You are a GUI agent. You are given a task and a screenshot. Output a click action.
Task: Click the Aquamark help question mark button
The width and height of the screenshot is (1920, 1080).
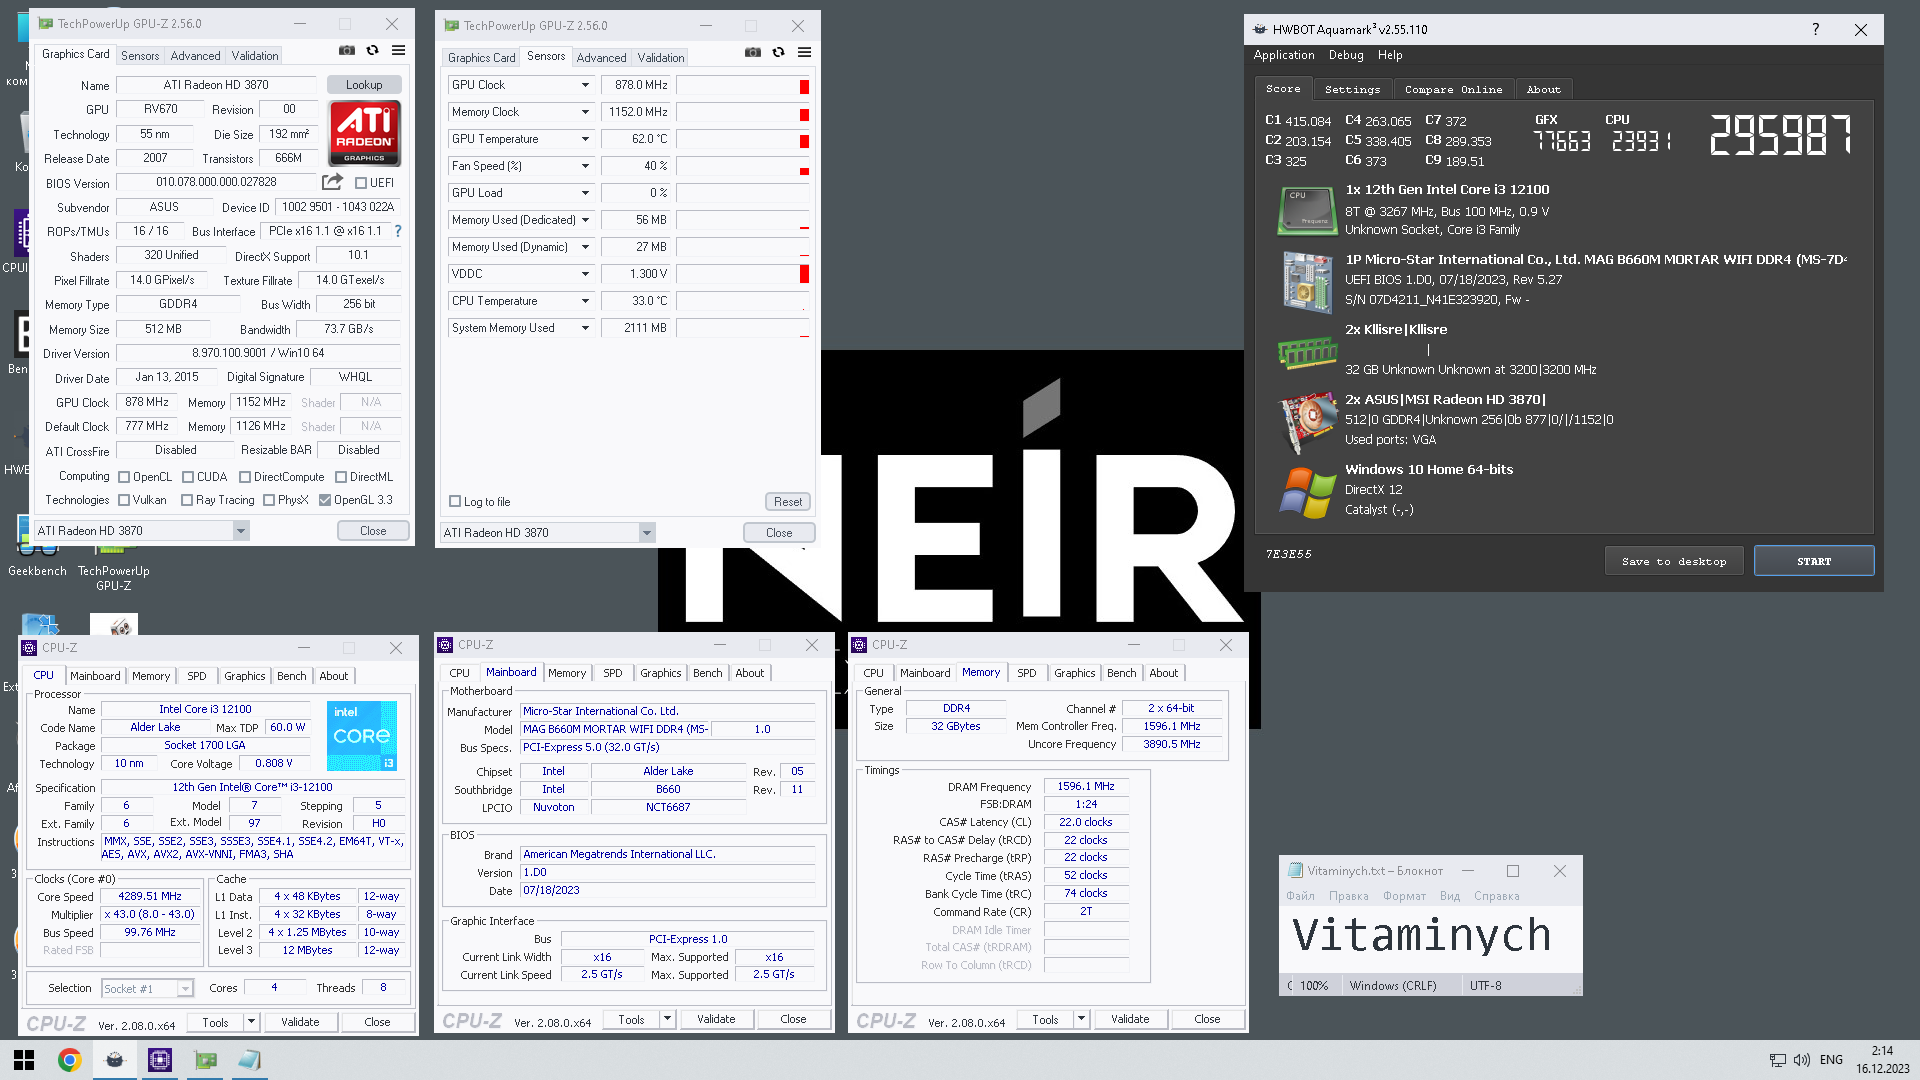[1815, 29]
